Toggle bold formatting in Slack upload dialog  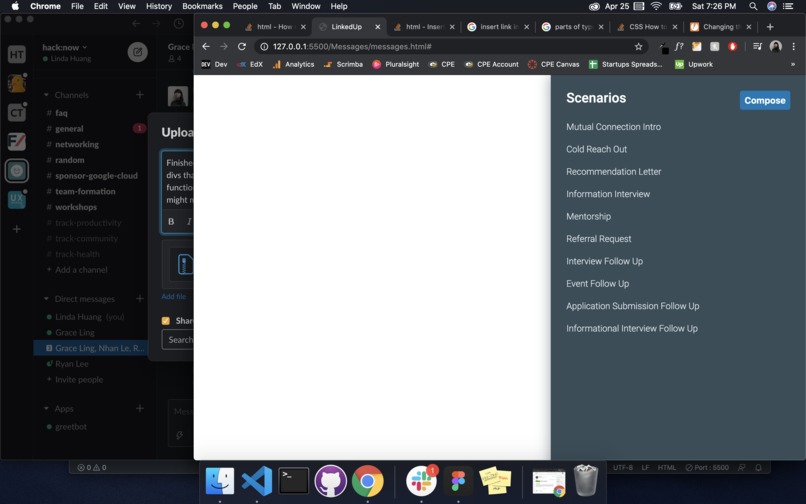point(171,222)
